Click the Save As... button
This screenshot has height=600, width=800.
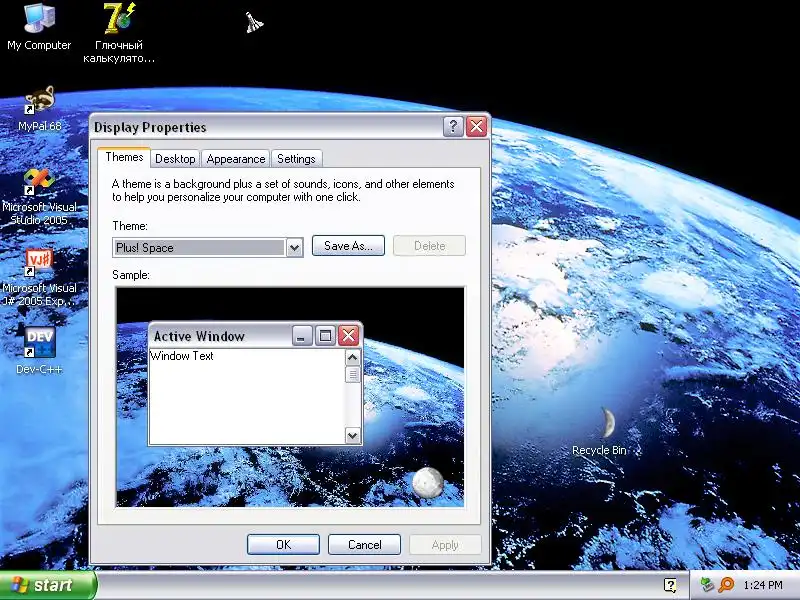[x=348, y=245]
